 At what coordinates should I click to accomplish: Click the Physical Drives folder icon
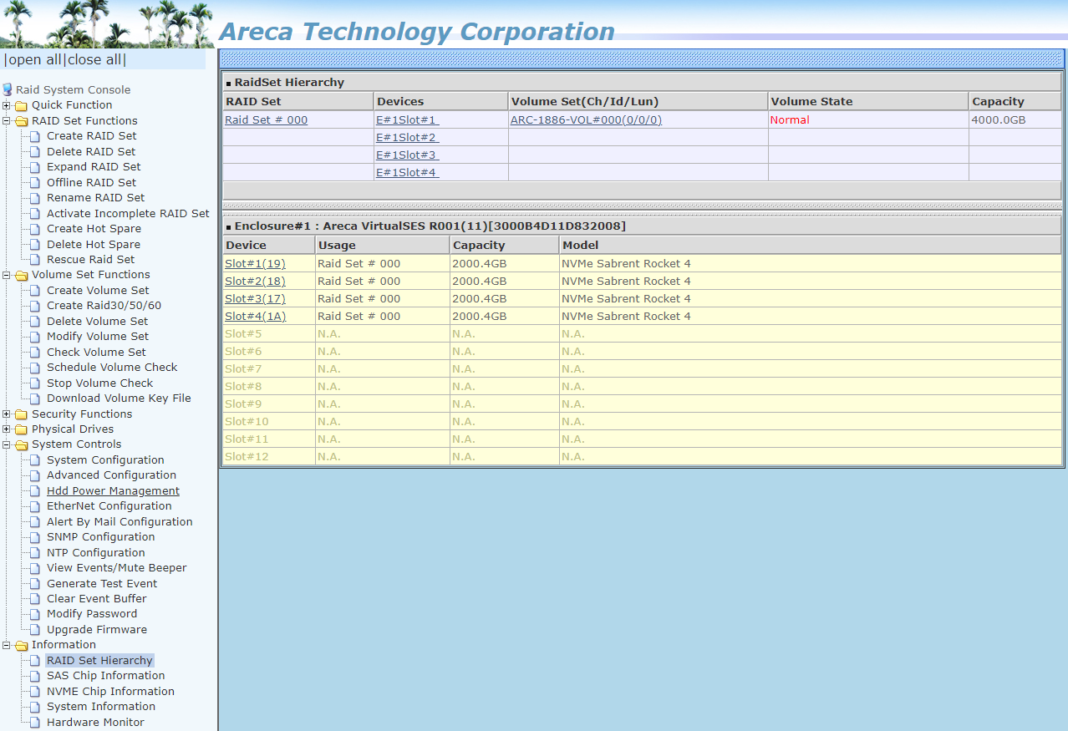pos(21,429)
